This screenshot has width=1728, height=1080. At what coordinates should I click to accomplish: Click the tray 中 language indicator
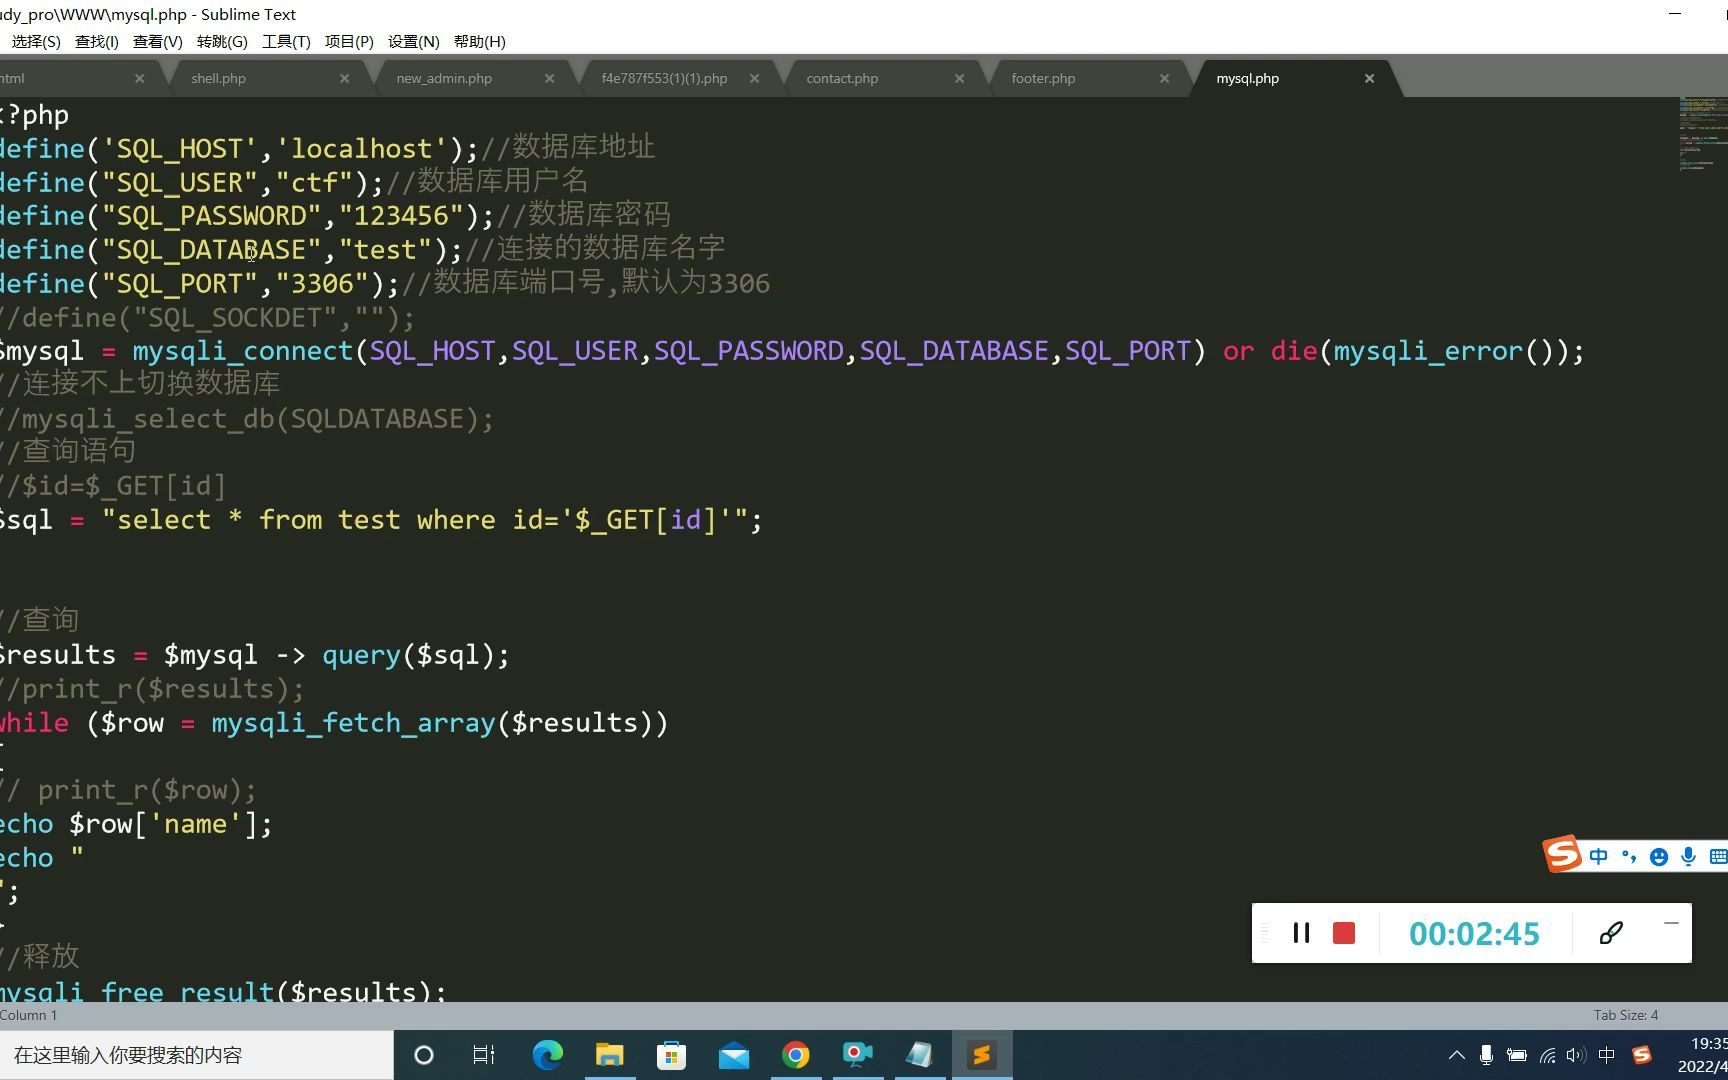pos(1607,1055)
